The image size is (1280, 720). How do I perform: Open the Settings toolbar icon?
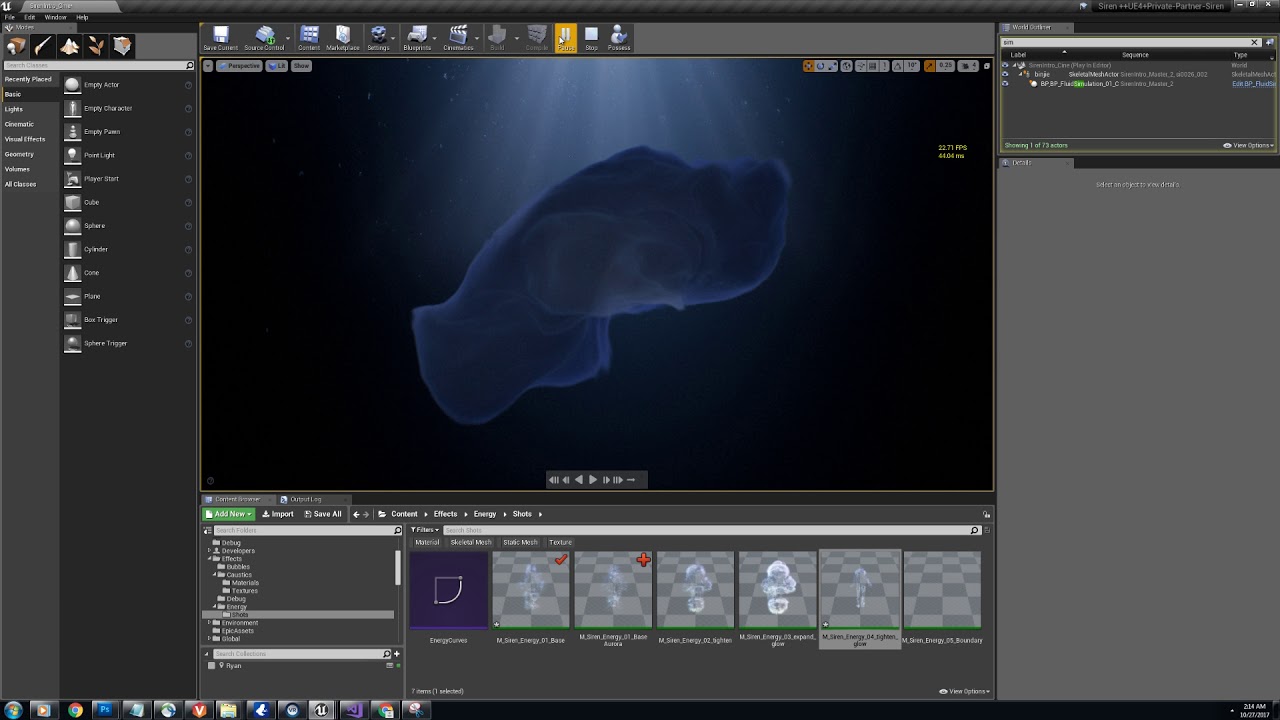click(x=378, y=38)
